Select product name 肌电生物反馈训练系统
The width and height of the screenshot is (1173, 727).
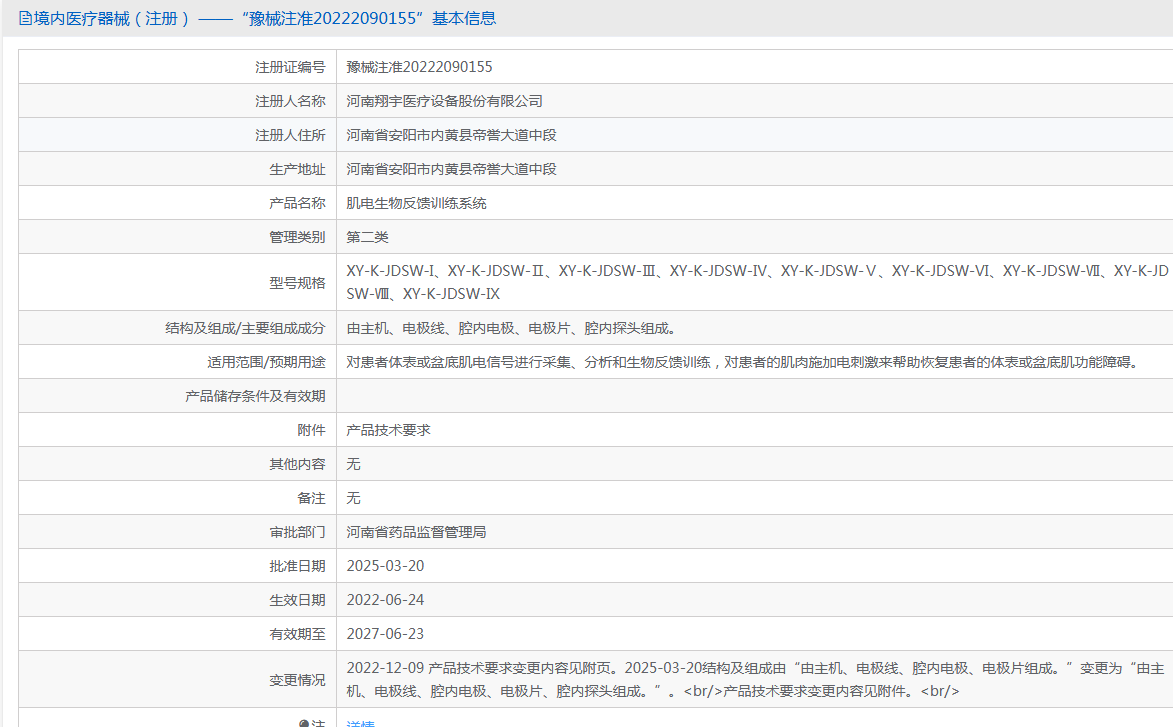point(416,203)
